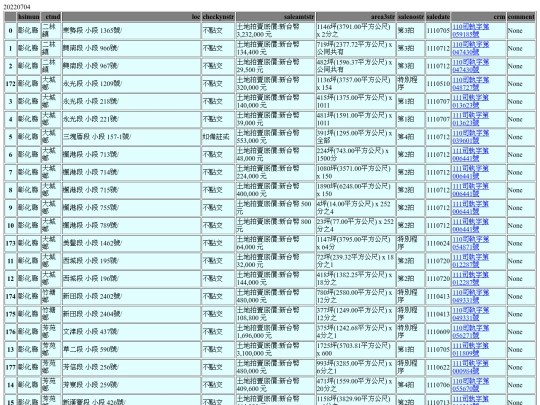Click the ctmd column header
This screenshot has width=540, height=405.
coord(51,17)
